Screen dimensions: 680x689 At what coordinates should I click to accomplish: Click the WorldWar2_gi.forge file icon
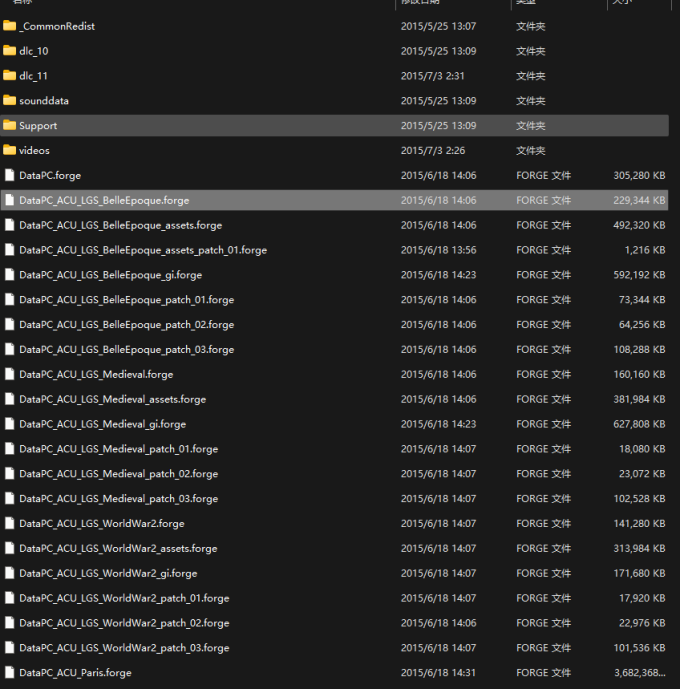point(9,573)
